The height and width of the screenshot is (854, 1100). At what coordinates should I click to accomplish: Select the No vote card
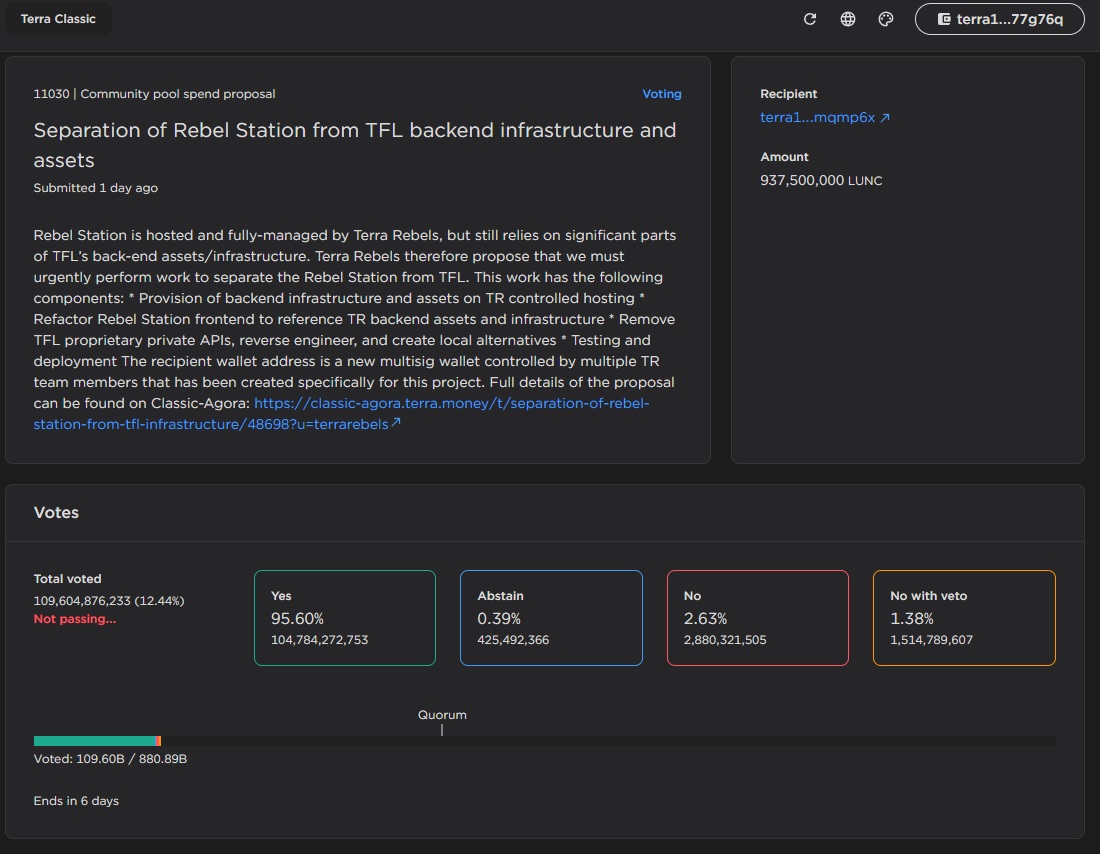click(758, 618)
